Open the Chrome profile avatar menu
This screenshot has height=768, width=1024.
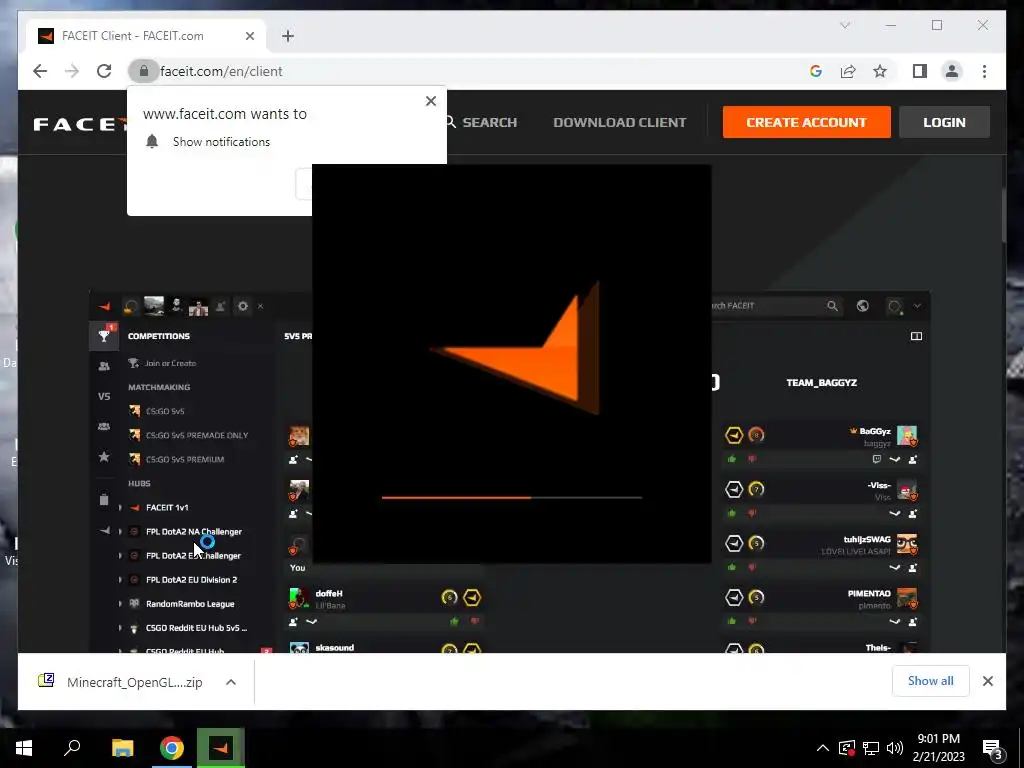point(952,71)
